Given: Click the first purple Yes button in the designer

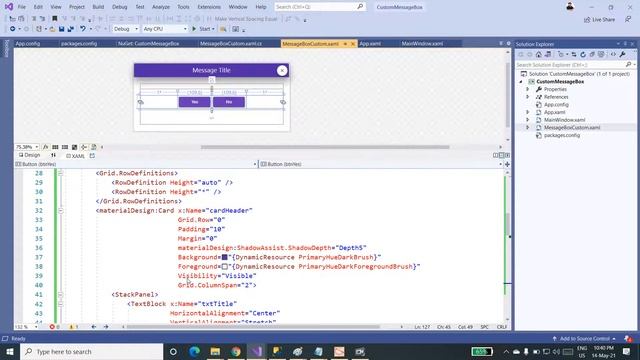Looking at the screenshot, I should tap(195, 102).
